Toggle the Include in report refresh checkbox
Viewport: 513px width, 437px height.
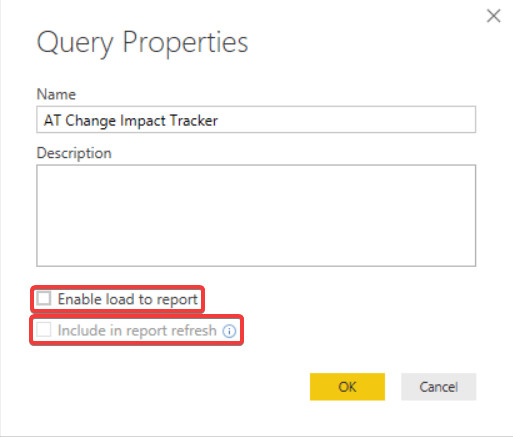[x=44, y=330]
